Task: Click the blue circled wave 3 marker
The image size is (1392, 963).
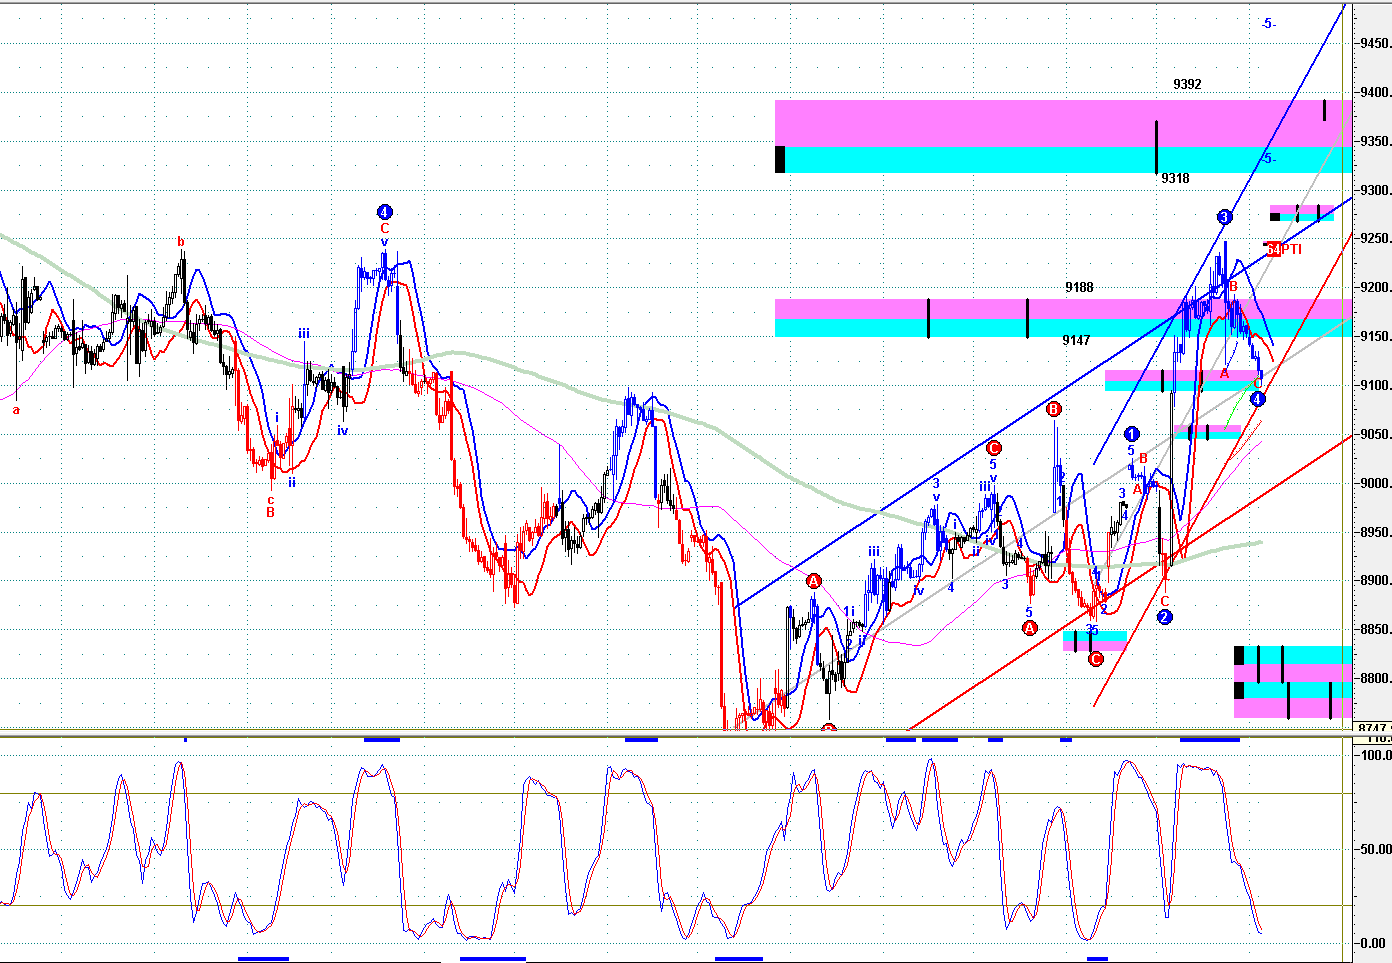Action: tap(1225, 217)
